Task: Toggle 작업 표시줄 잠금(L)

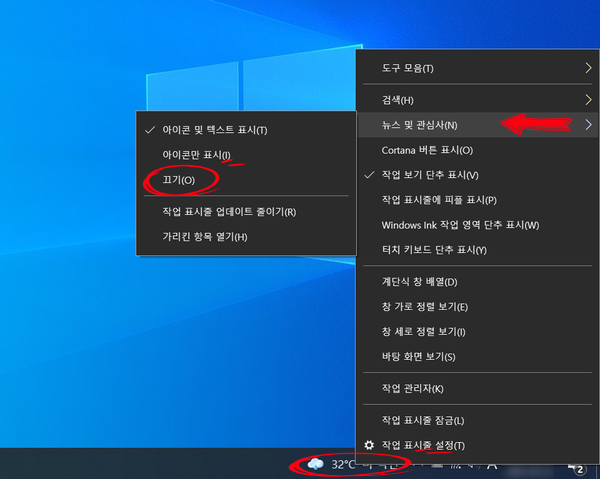Action: click(478, 420)
